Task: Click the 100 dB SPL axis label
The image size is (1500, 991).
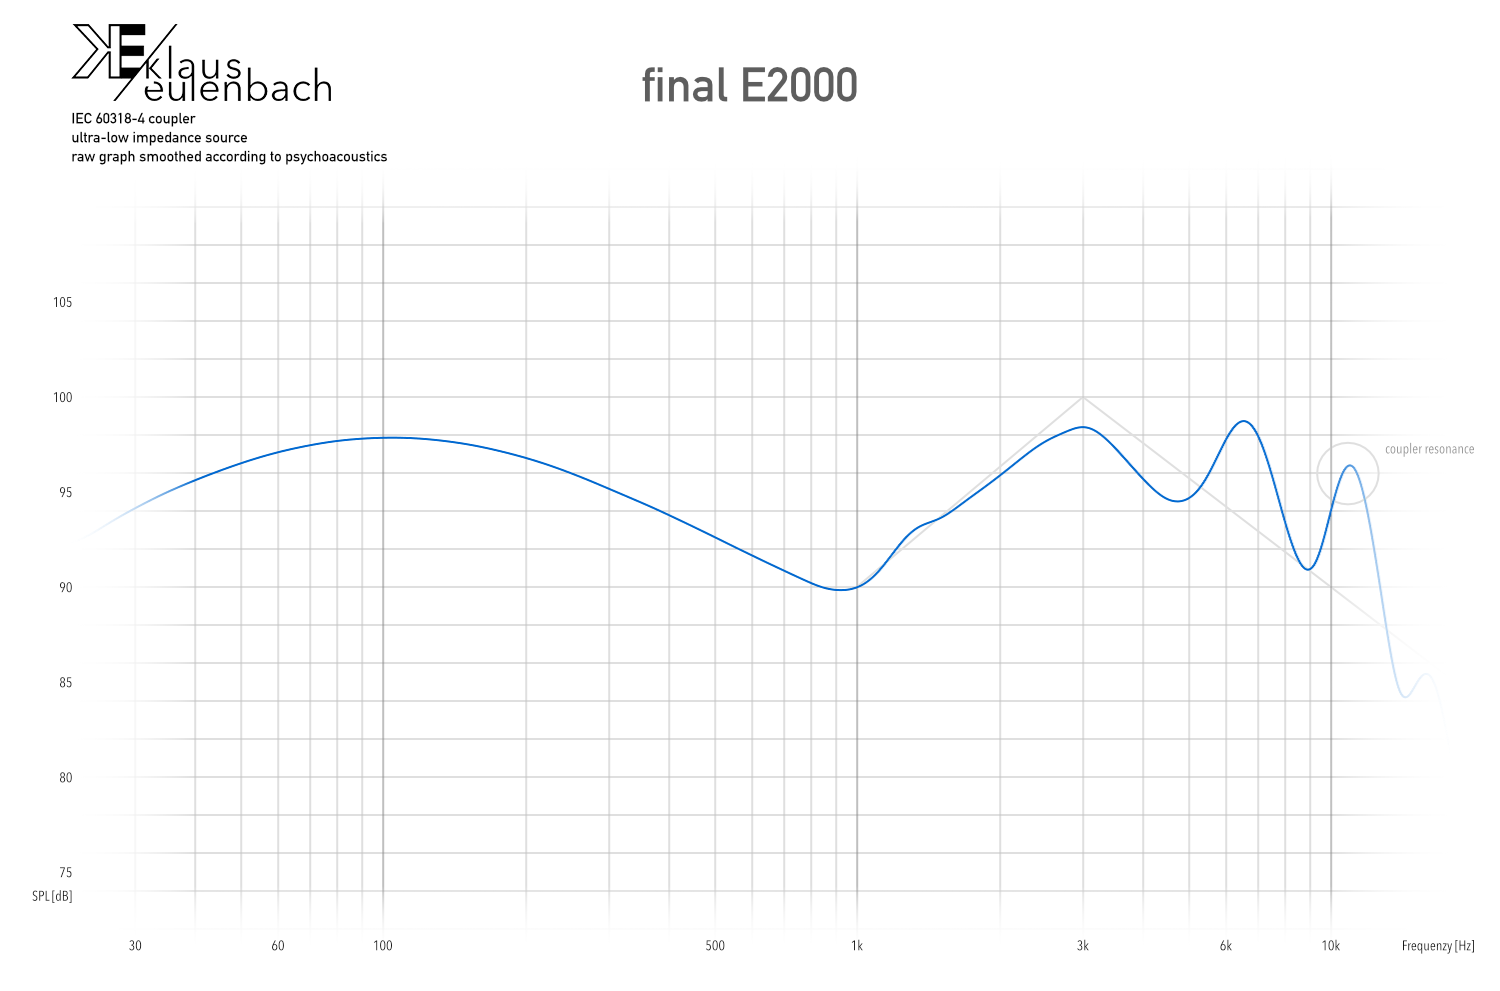Action: (63, 397)
